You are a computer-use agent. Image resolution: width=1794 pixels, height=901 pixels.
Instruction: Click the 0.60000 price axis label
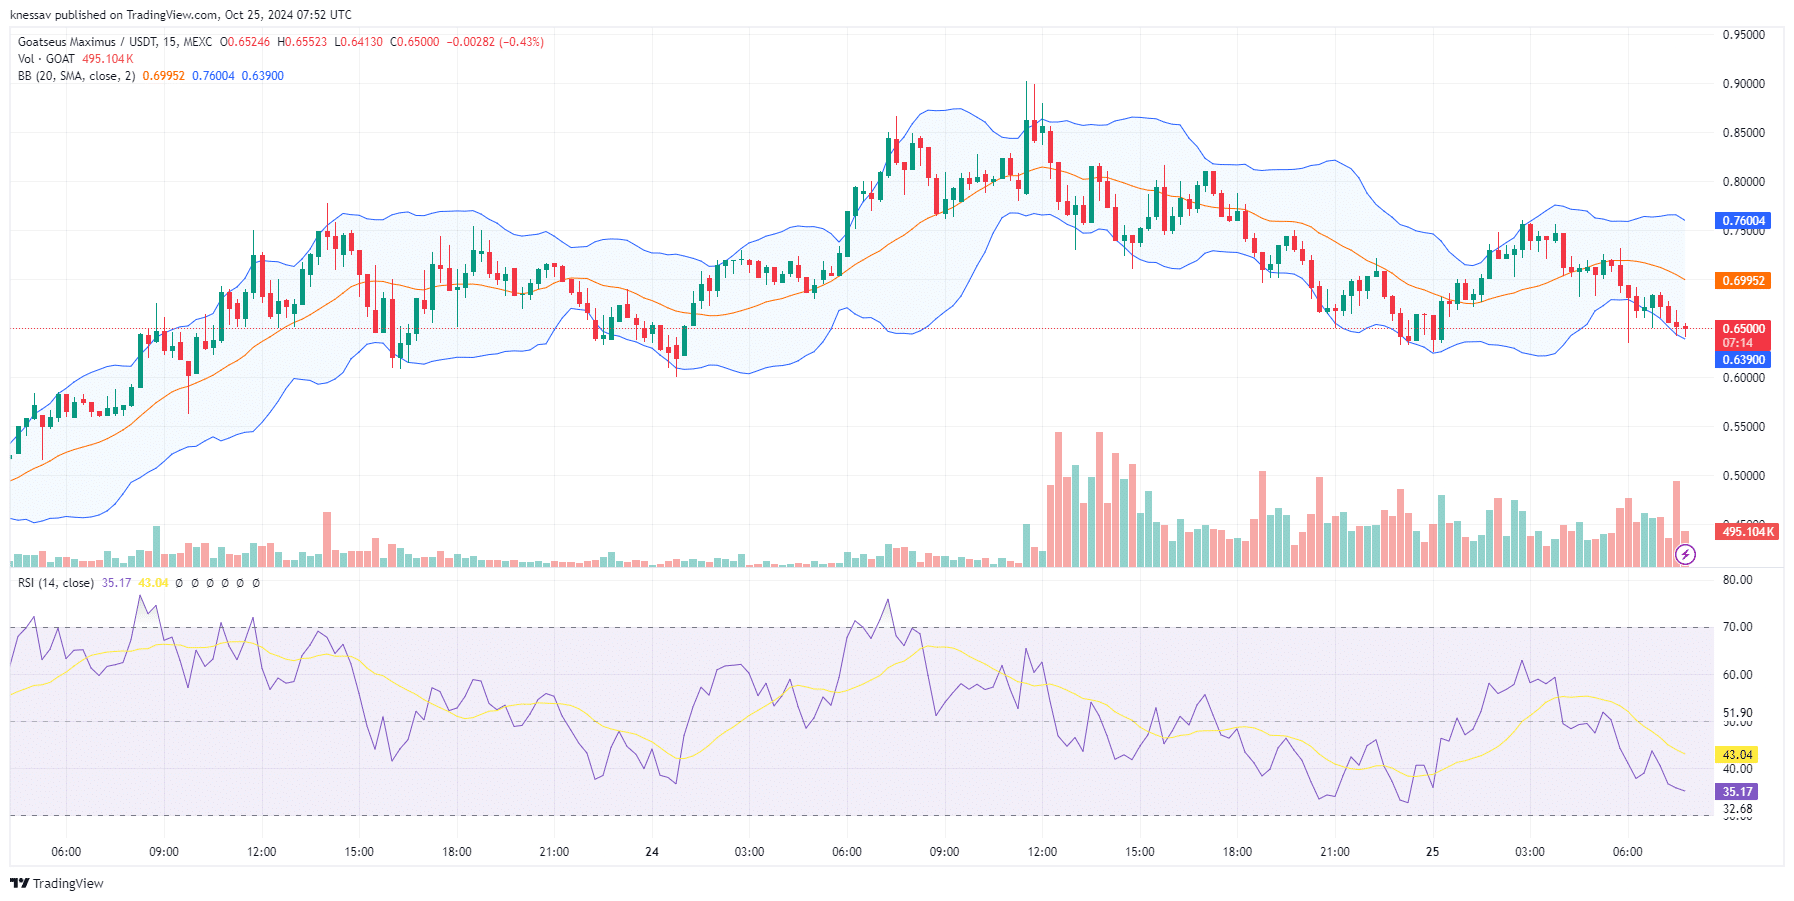1743,378
